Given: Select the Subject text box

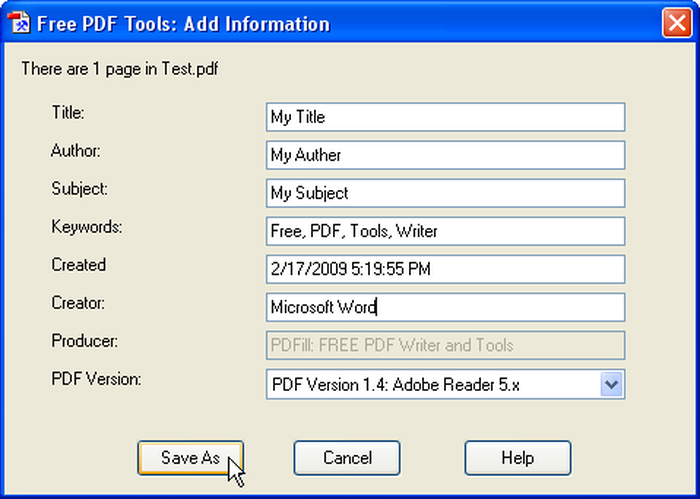Looking at the screenshot, I should [x=446, y=193].
